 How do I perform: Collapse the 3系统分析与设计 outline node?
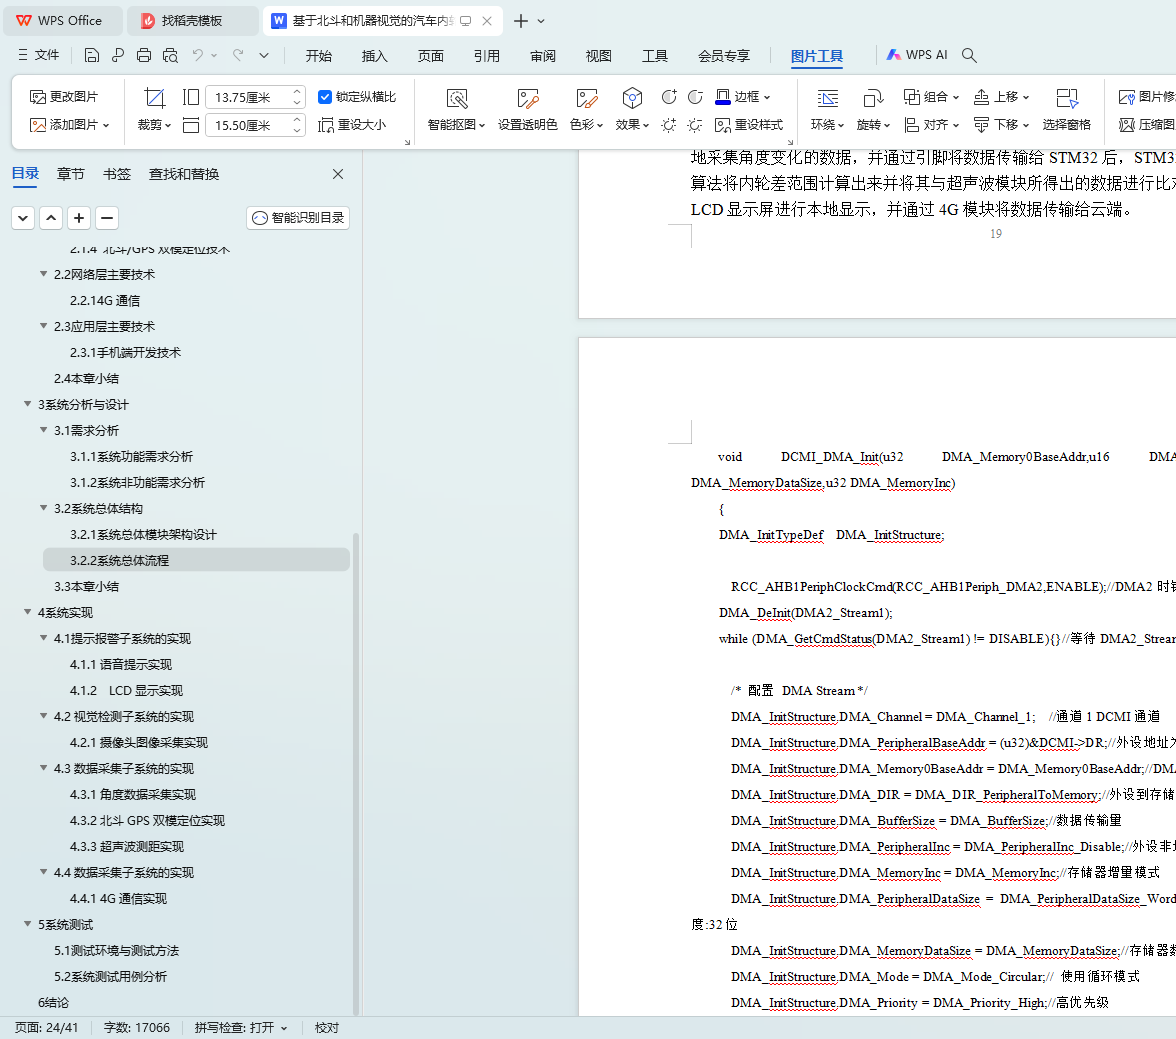(x=28, y=404)
